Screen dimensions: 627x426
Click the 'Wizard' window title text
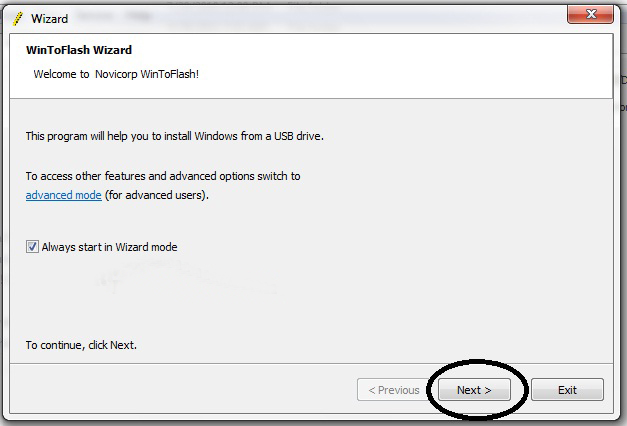[50, 19]
